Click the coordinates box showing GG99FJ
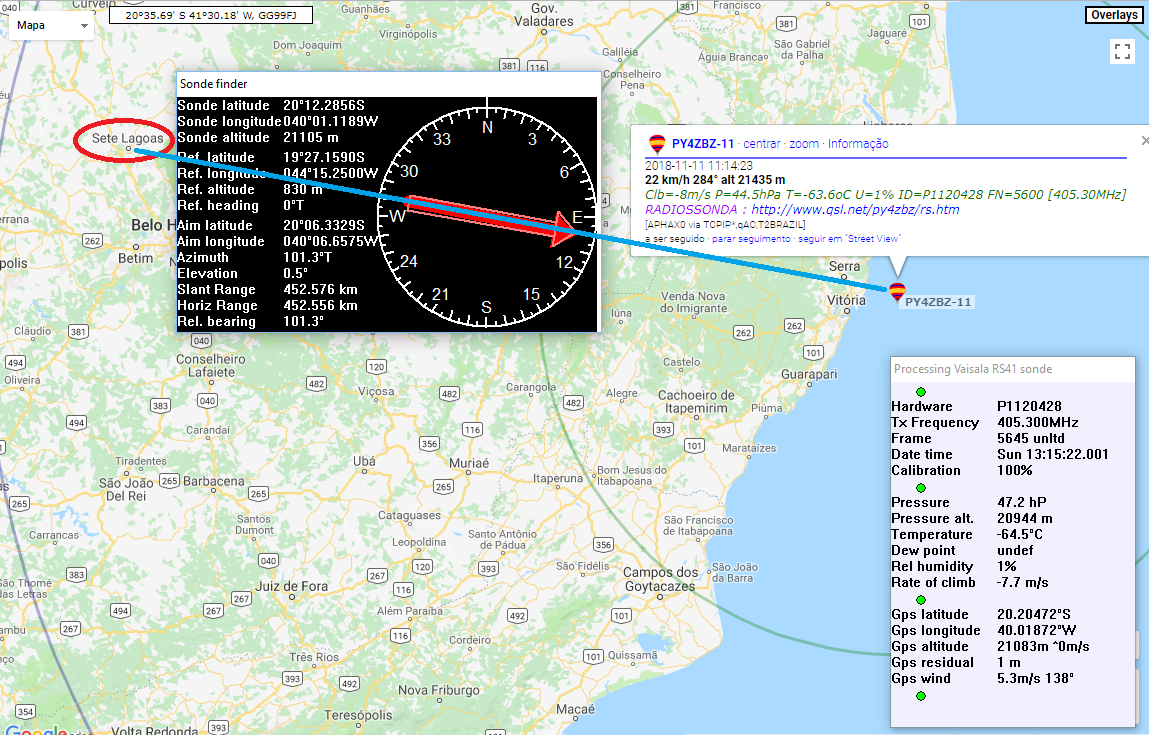Image resolution: width=1149 pixels, height=735 pixels. coord(211,15)
